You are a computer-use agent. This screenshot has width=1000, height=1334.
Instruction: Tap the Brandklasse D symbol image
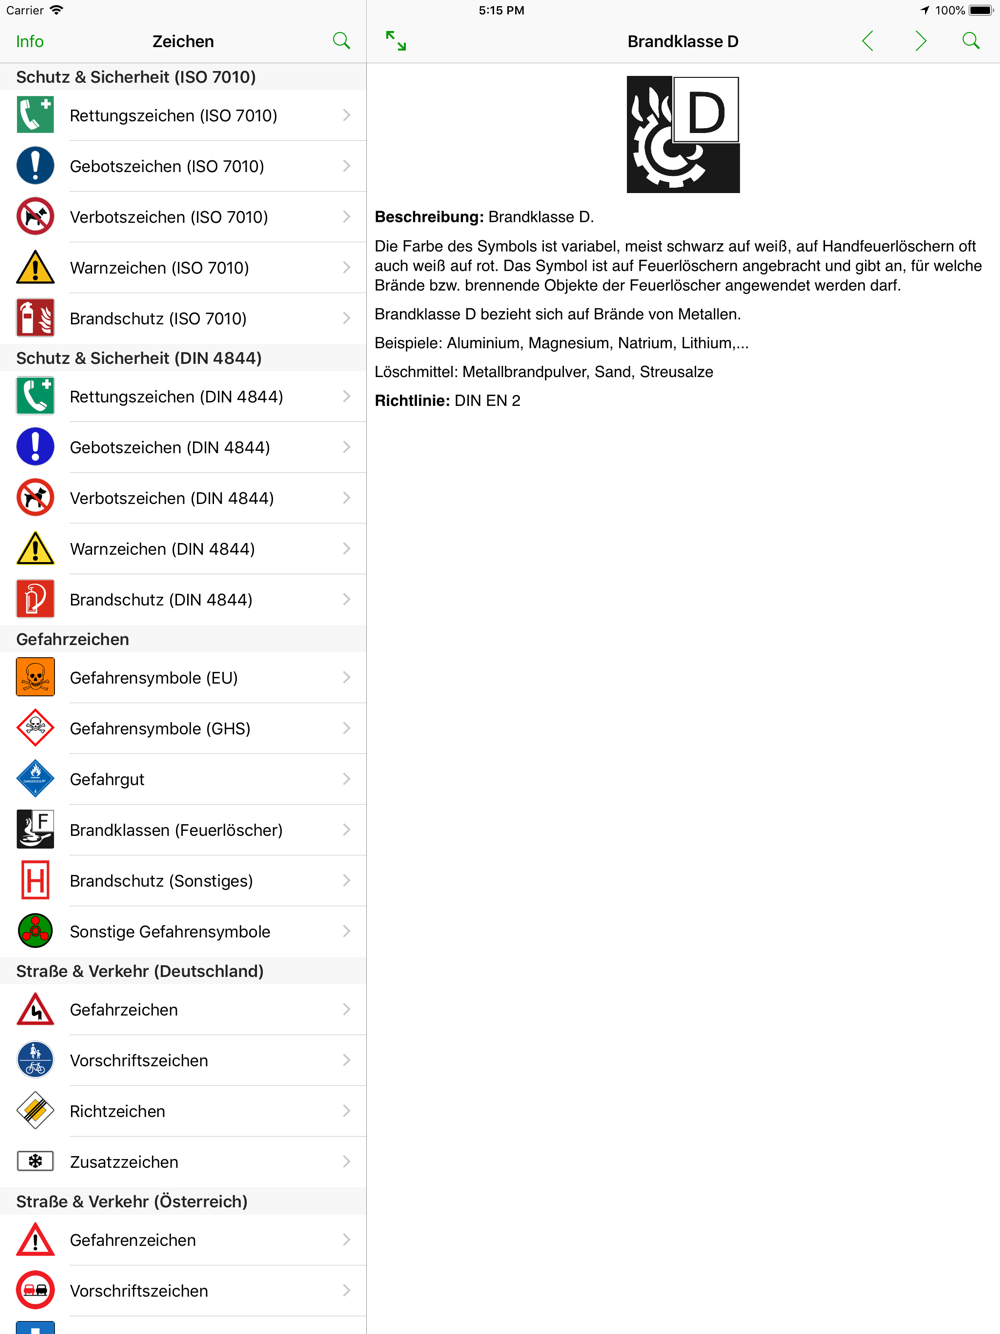[683, 134]
